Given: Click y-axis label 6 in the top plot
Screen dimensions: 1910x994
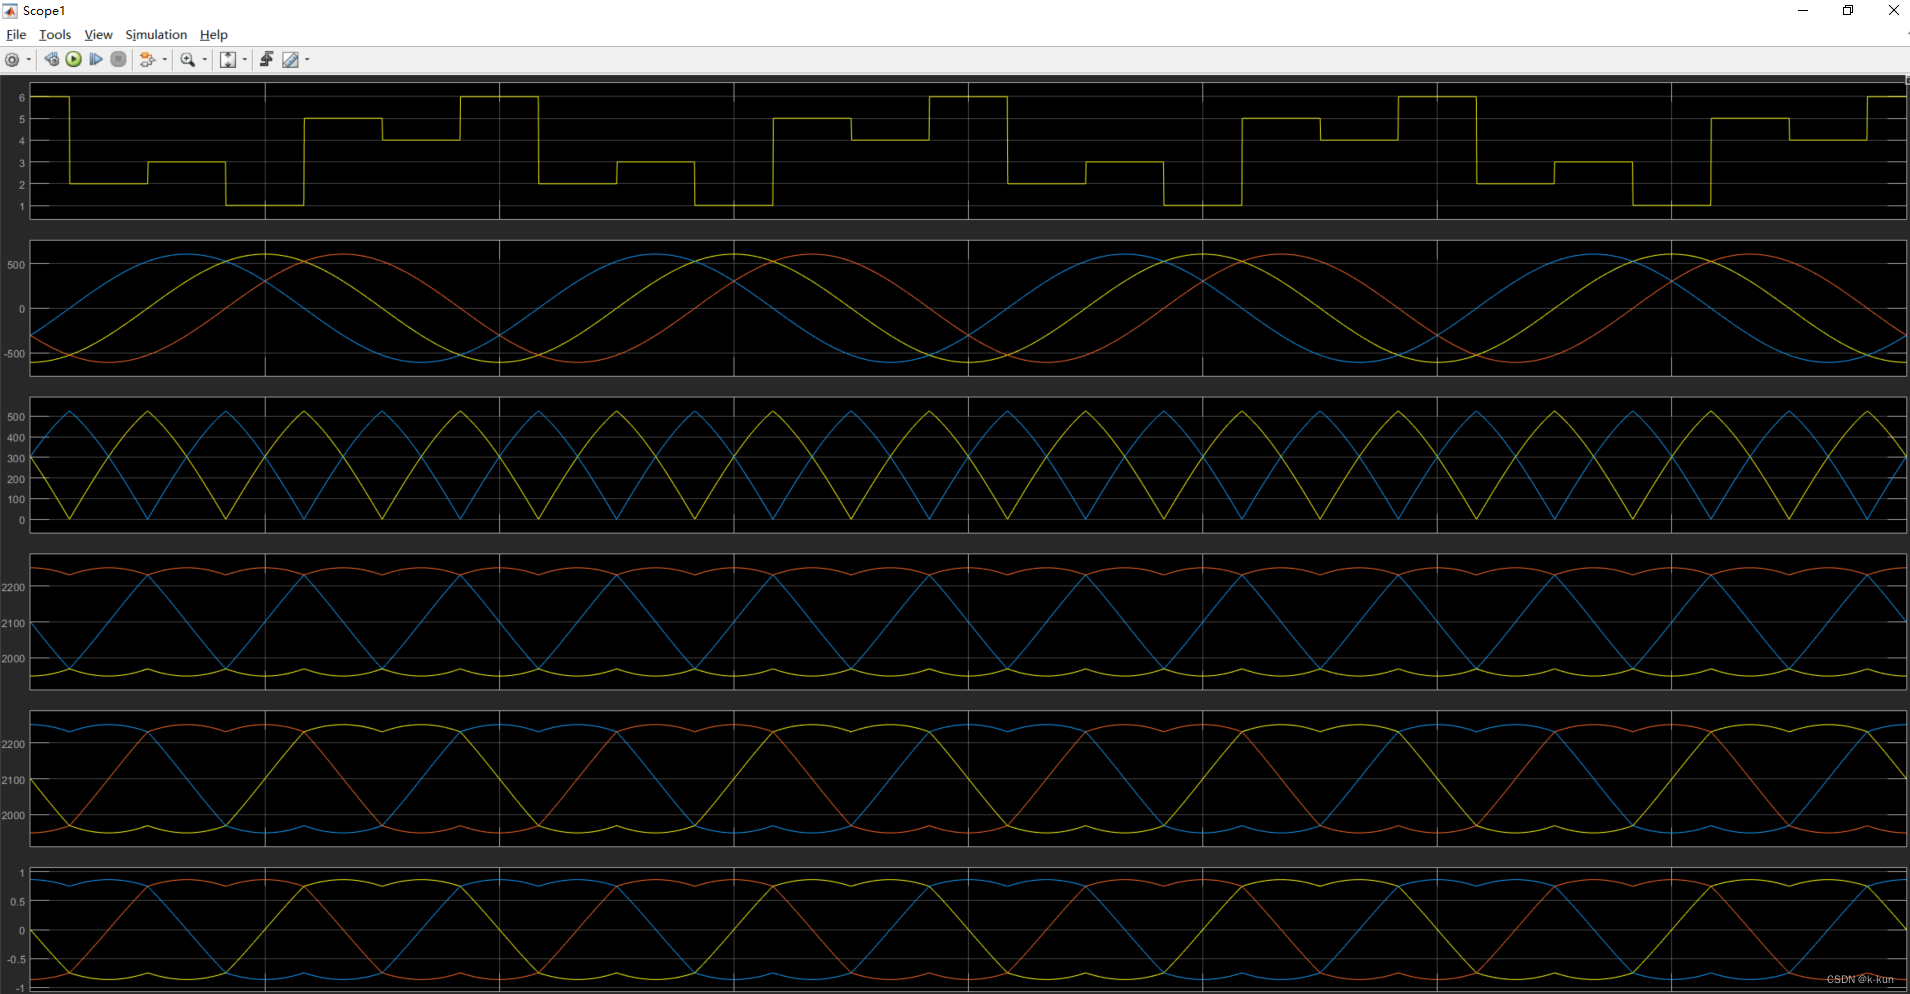Looking at the screenshot, I should tap(22, 98).
